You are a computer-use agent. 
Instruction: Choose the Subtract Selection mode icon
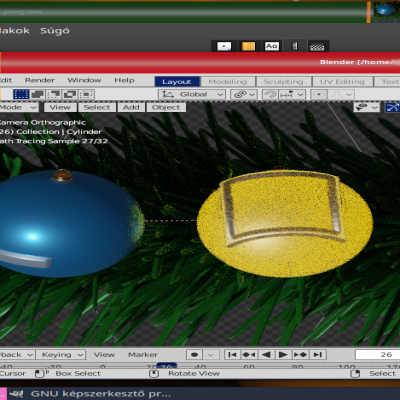(54, 94)
